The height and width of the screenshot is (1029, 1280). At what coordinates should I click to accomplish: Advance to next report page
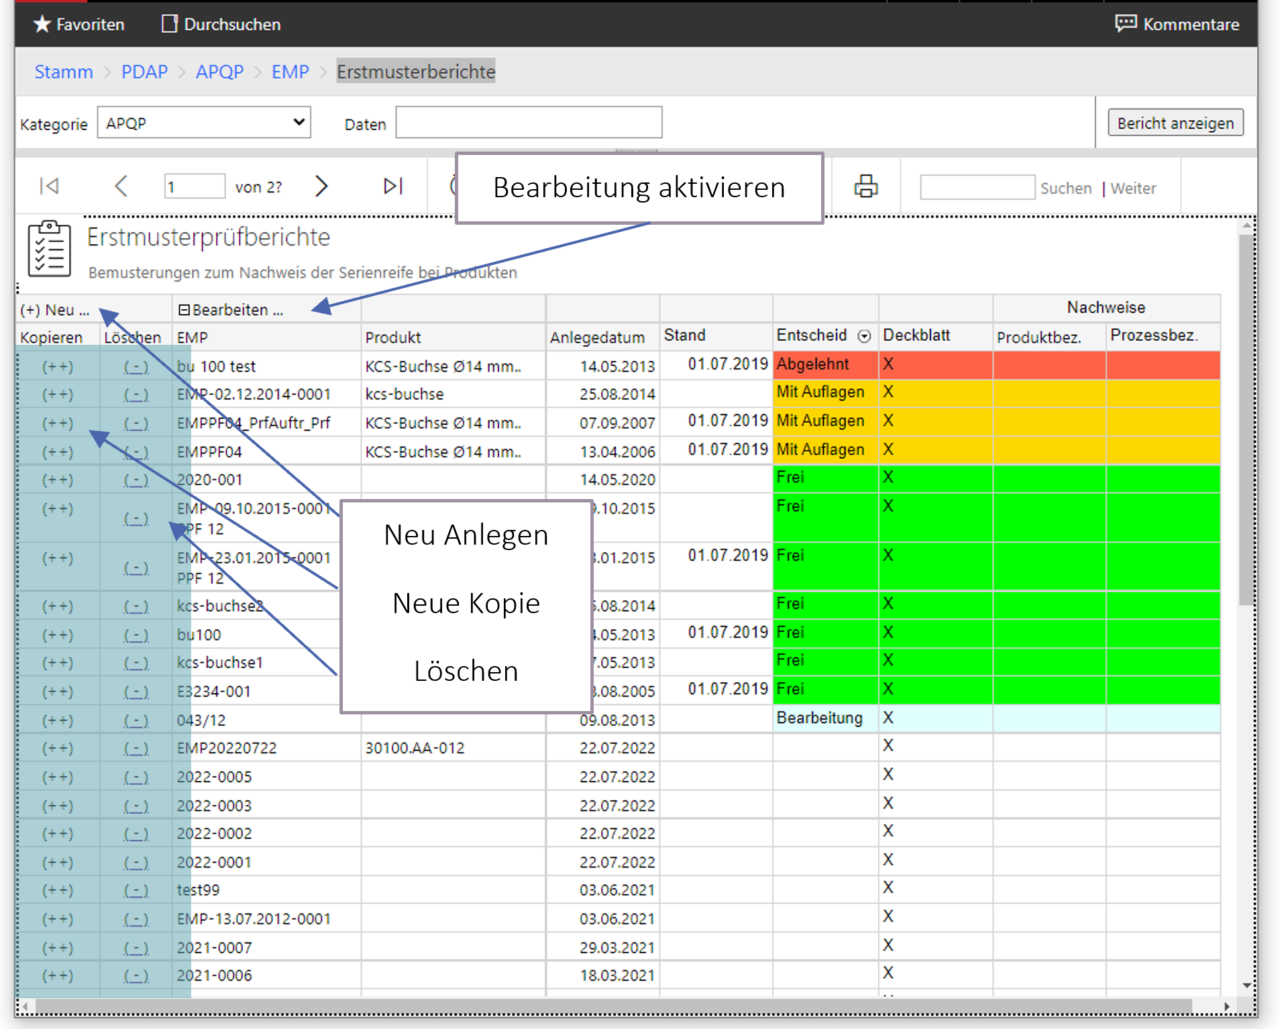click(321, 186)
